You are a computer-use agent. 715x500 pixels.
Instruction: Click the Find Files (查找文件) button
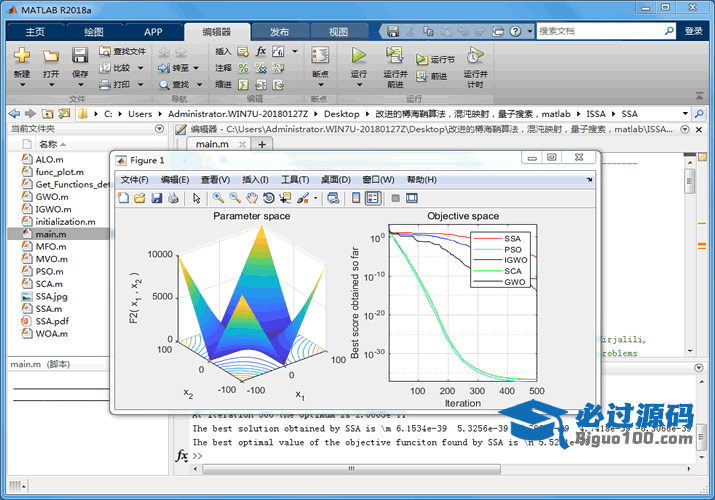[123, 51]
